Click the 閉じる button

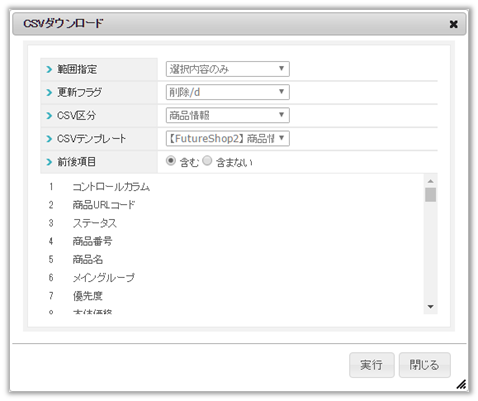pos(425,365)
